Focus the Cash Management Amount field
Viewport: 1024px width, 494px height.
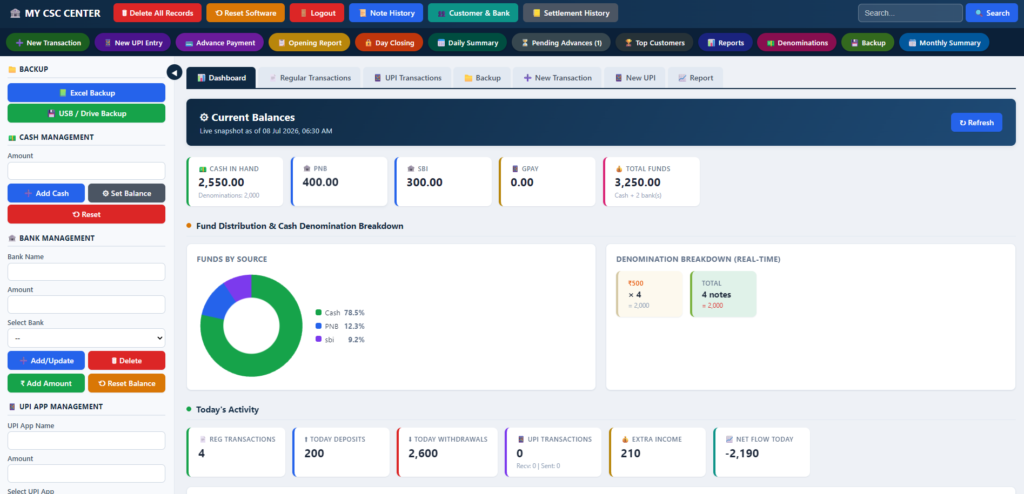(86, 171)
